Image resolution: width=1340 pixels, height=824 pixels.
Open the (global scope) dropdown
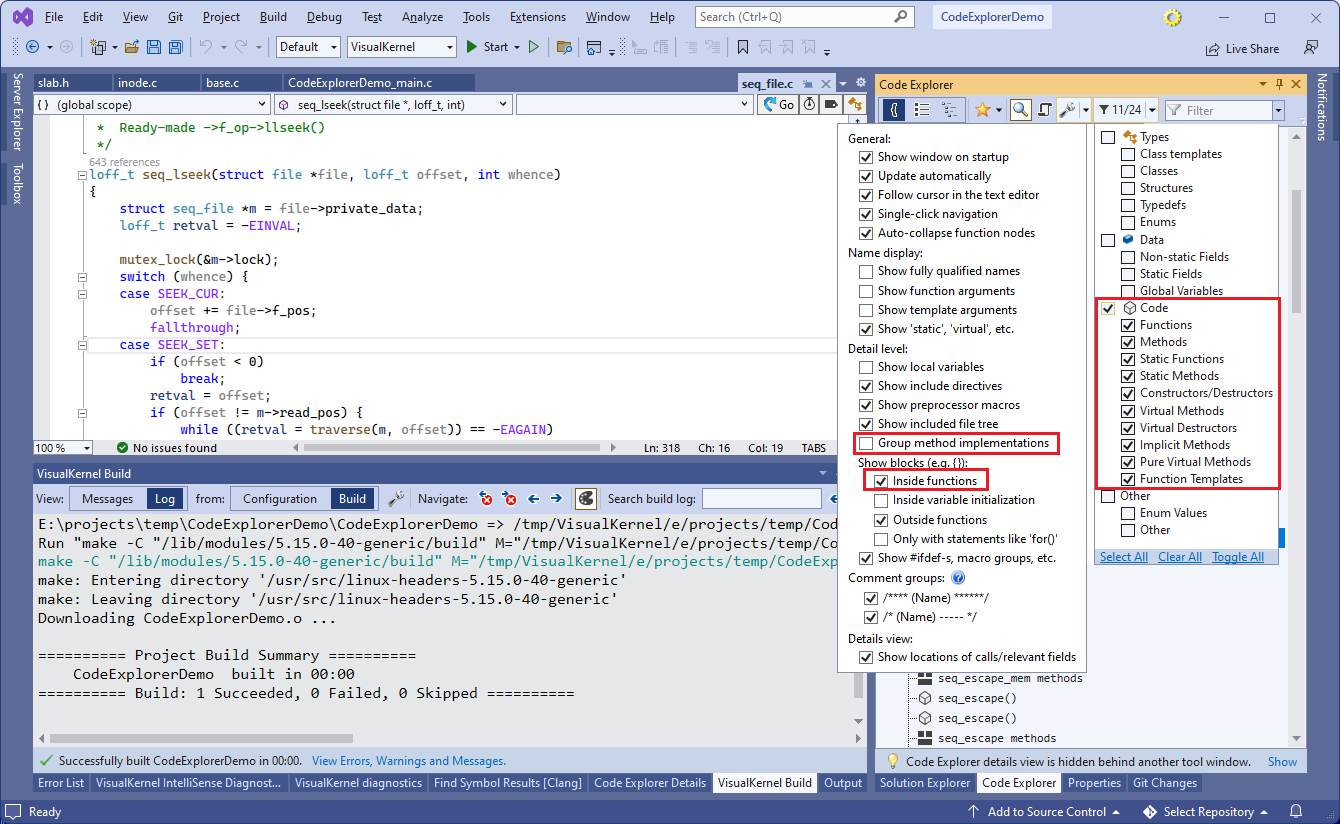pos(152,104)
